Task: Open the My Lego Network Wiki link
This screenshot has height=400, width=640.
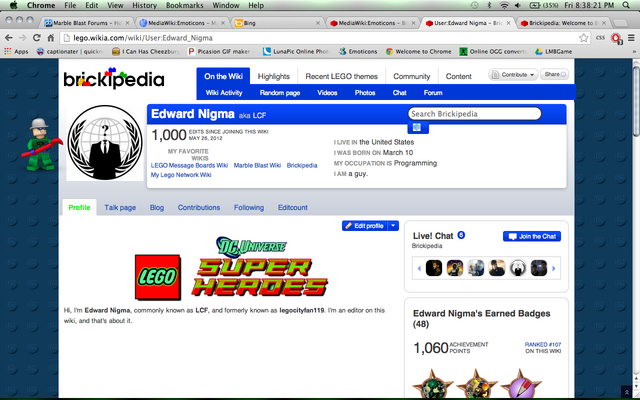Action: pos(181,175)
